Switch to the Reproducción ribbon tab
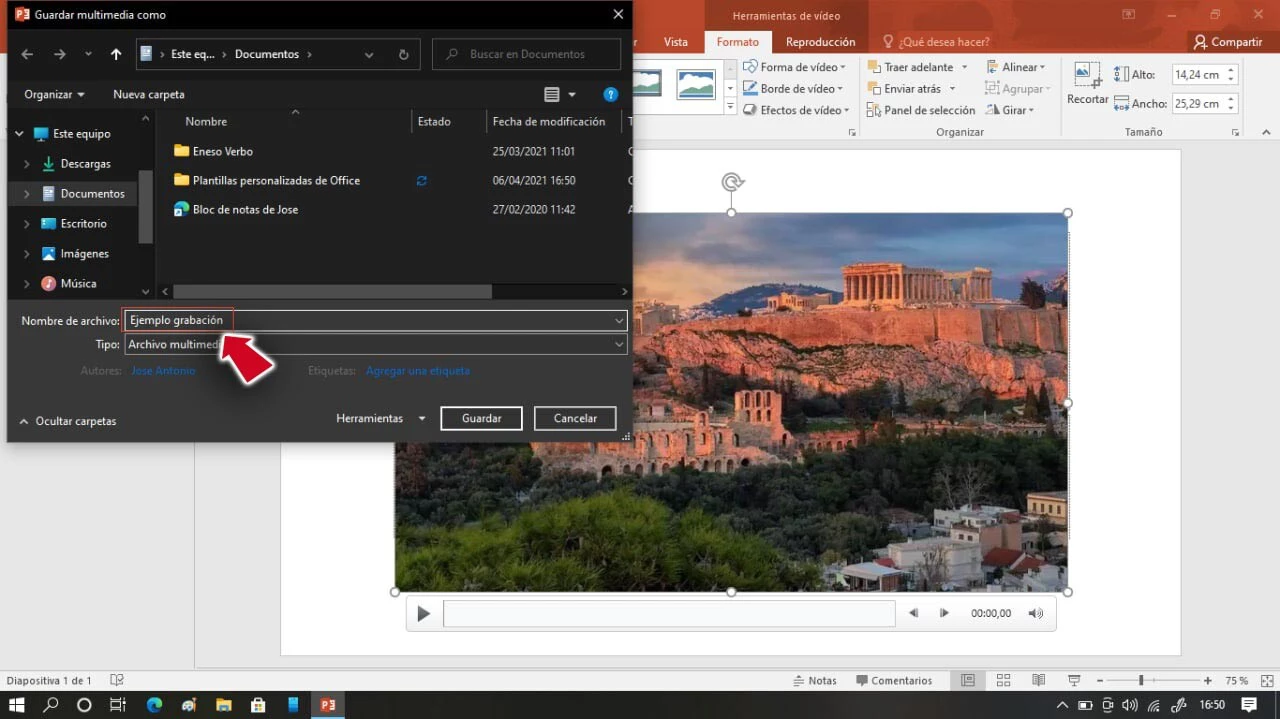This screenshot has width=1280, height=719. (x=820, y=42)
